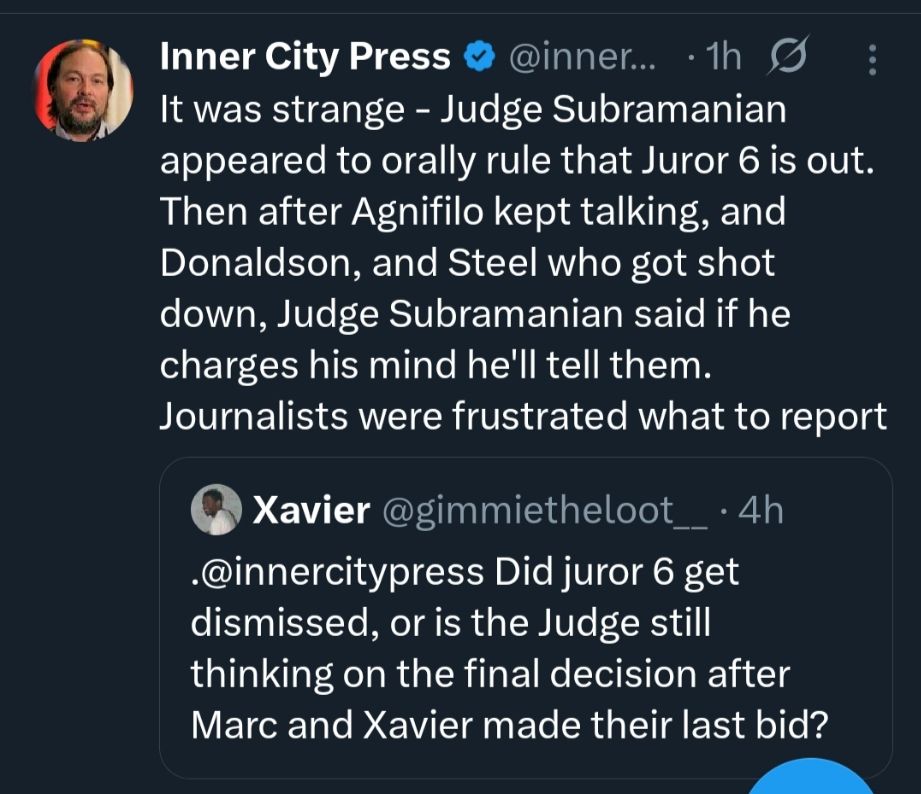Click the line "charges his mind he'll tell them."
The width and height of the screenshot is (921, 794).
click(x=435, y=365)
